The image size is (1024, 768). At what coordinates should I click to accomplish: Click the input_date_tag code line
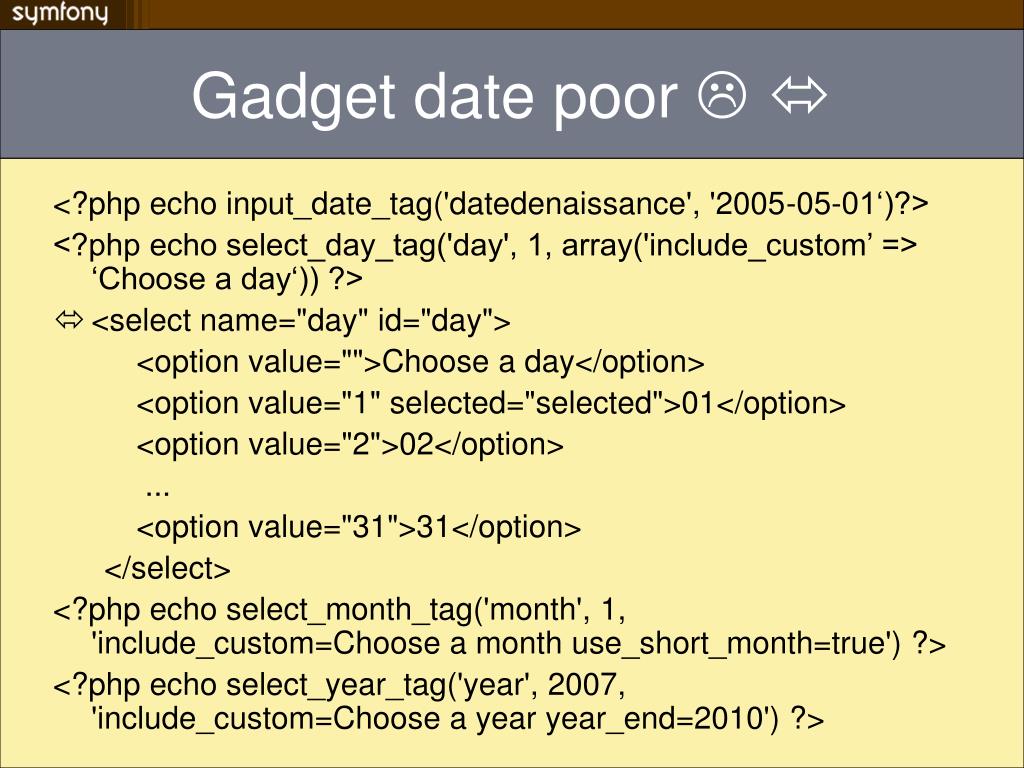tap(490, 204)
